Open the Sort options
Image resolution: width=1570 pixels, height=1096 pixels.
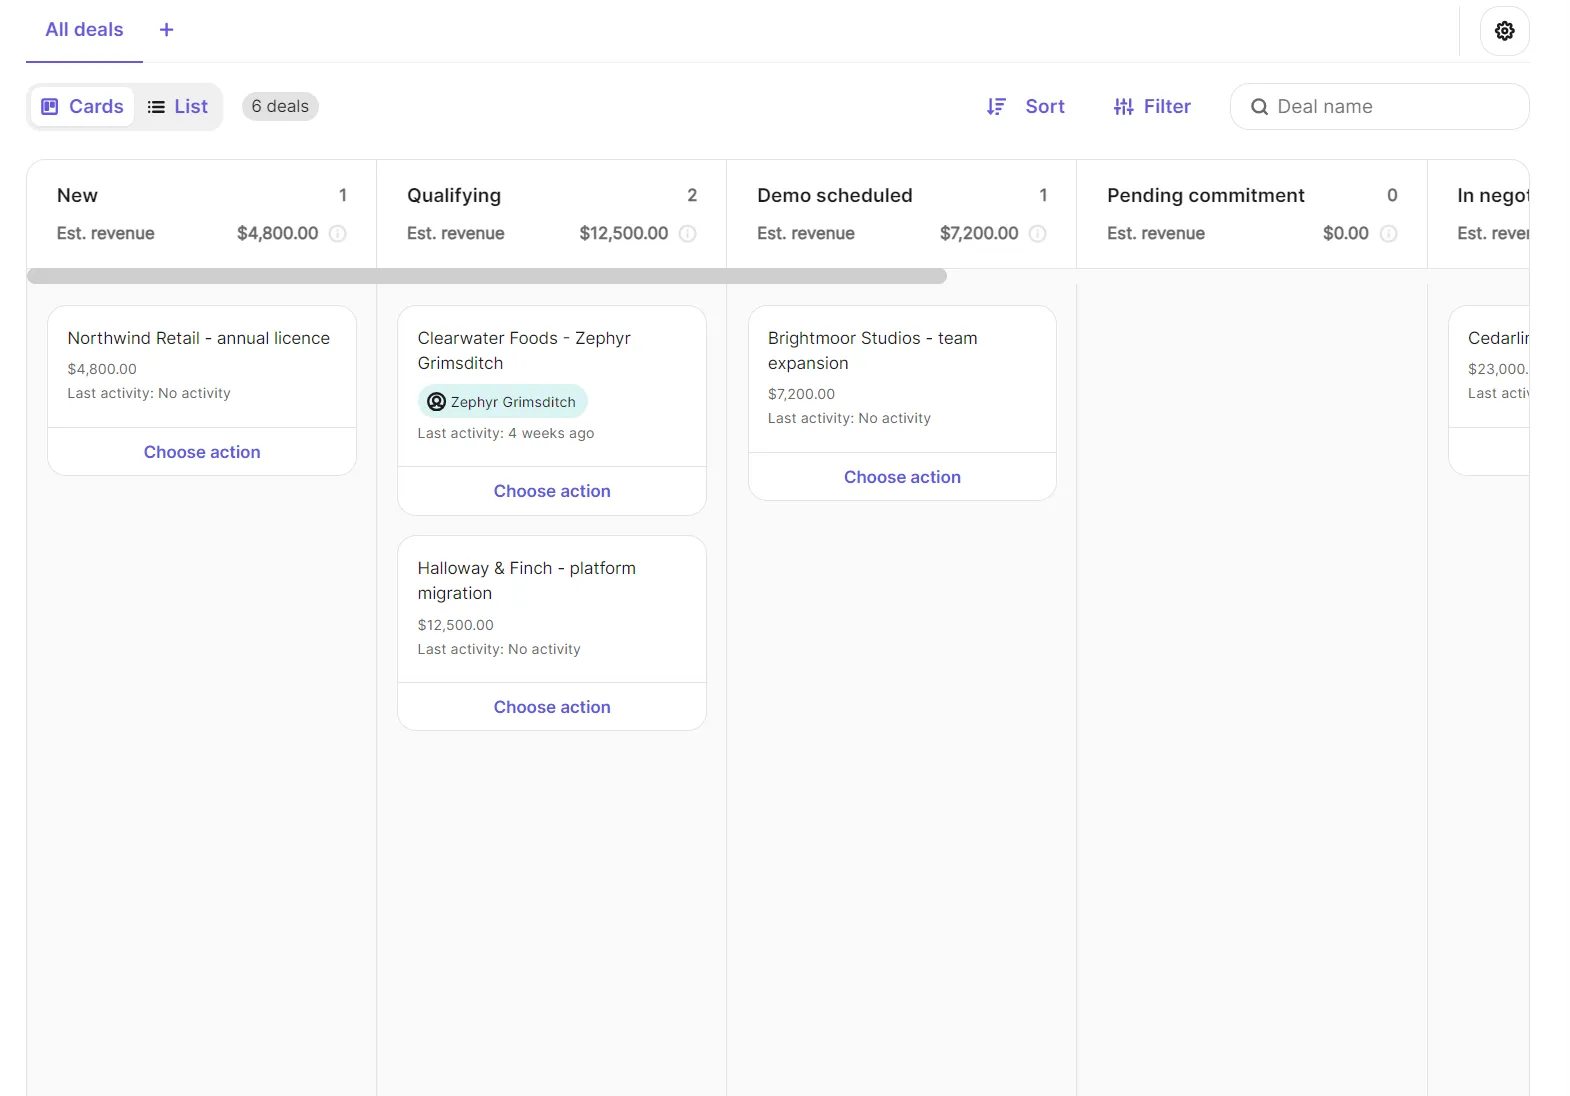tap(1026, 106)
